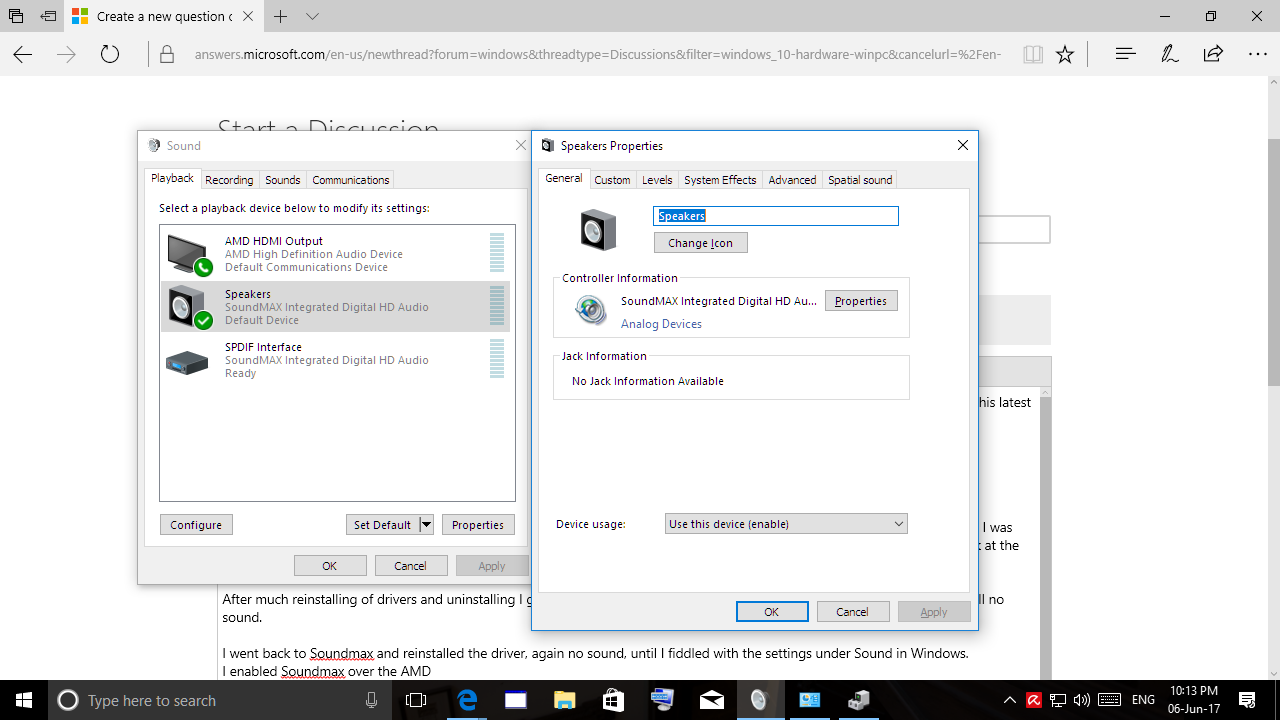This screenshot has width=1280, height=720.
Task: Click the Sound app taskbar icon
Action: pyautogui.click(x=760, y=700)
